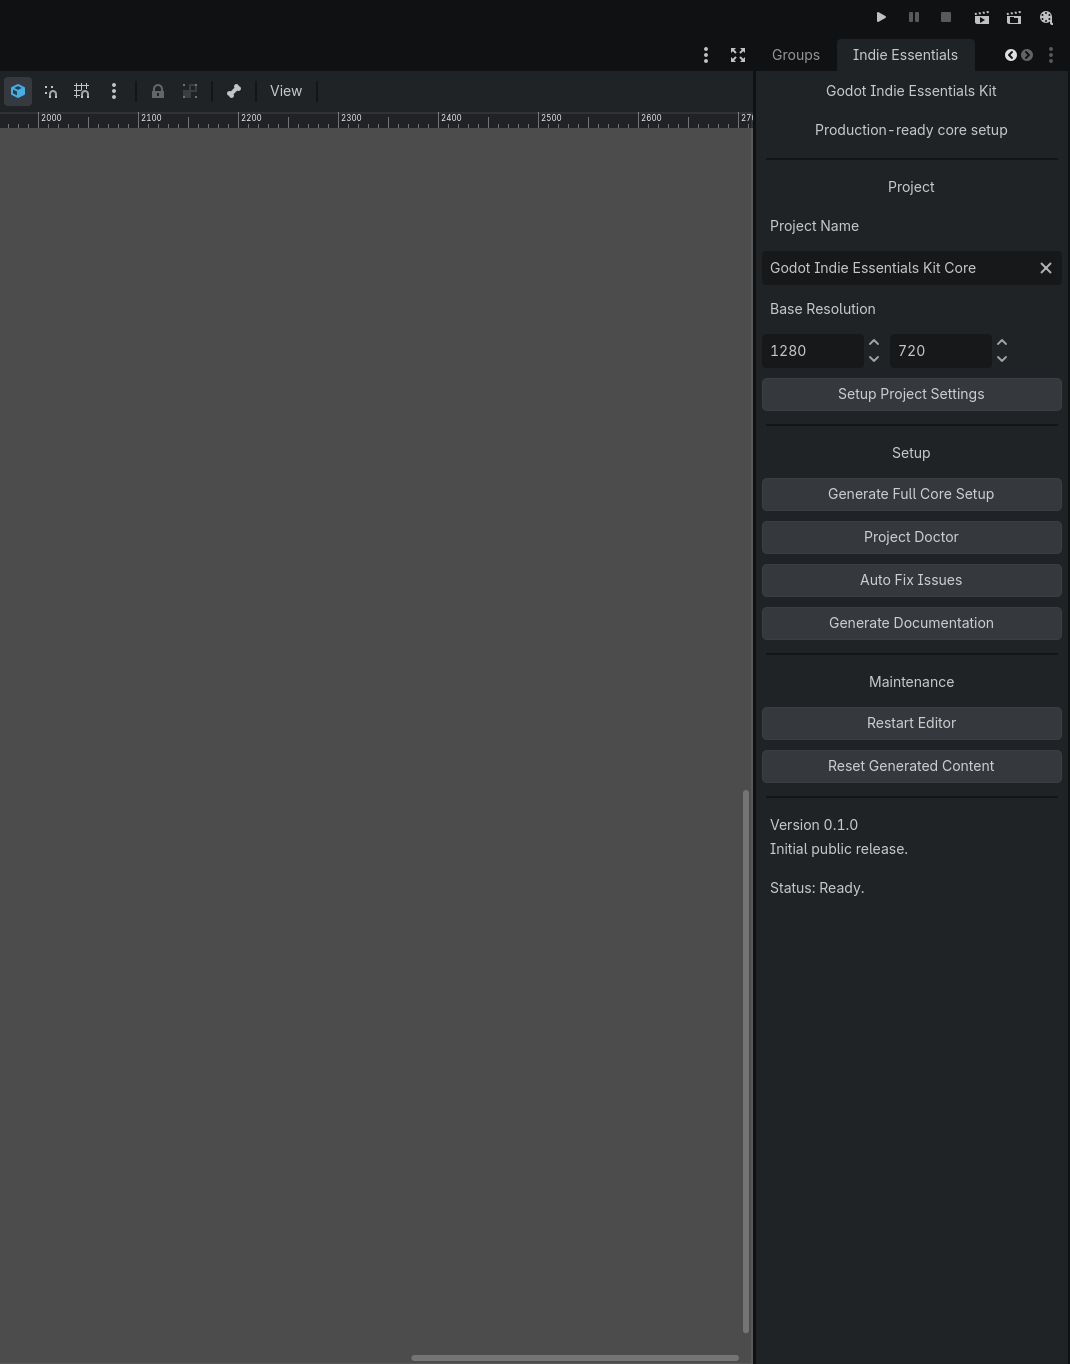Toggle the blue cube editor icon
The height and width of the screenshot is (1364, 1070).
(18, 91)
